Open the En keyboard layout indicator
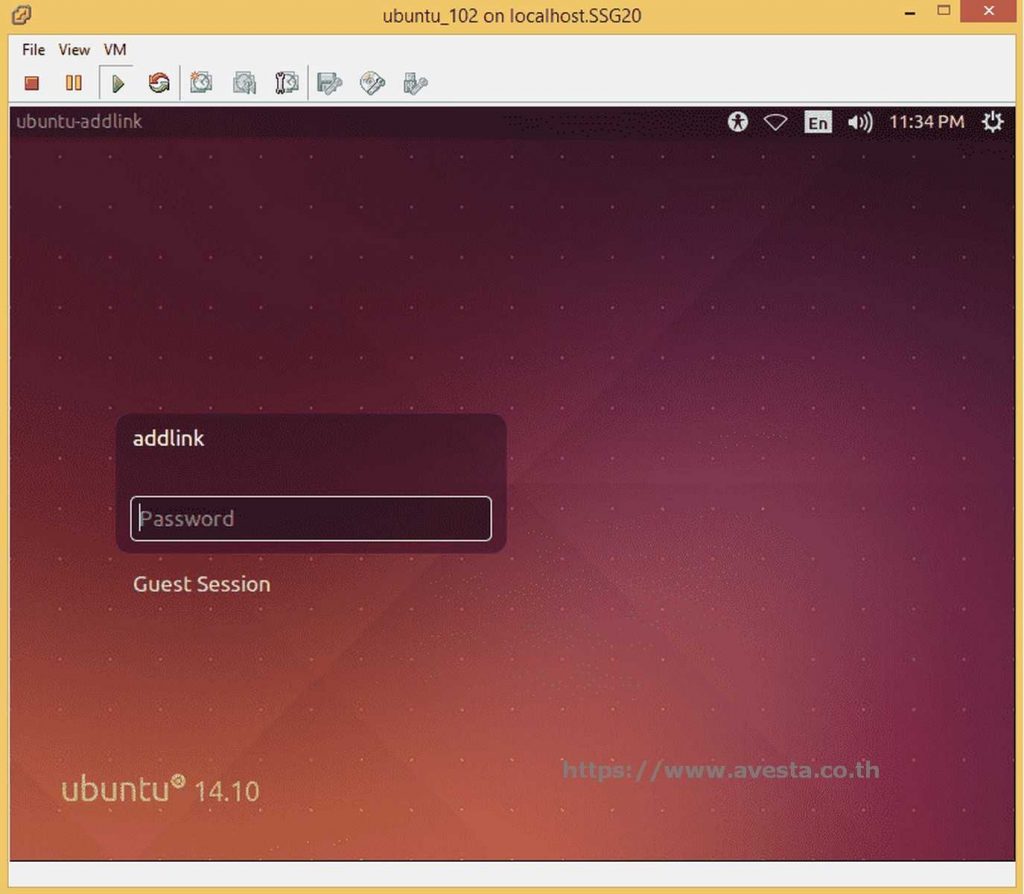Image resolution: width=1024 pixels, height=894 pixels. pos(818,122)
